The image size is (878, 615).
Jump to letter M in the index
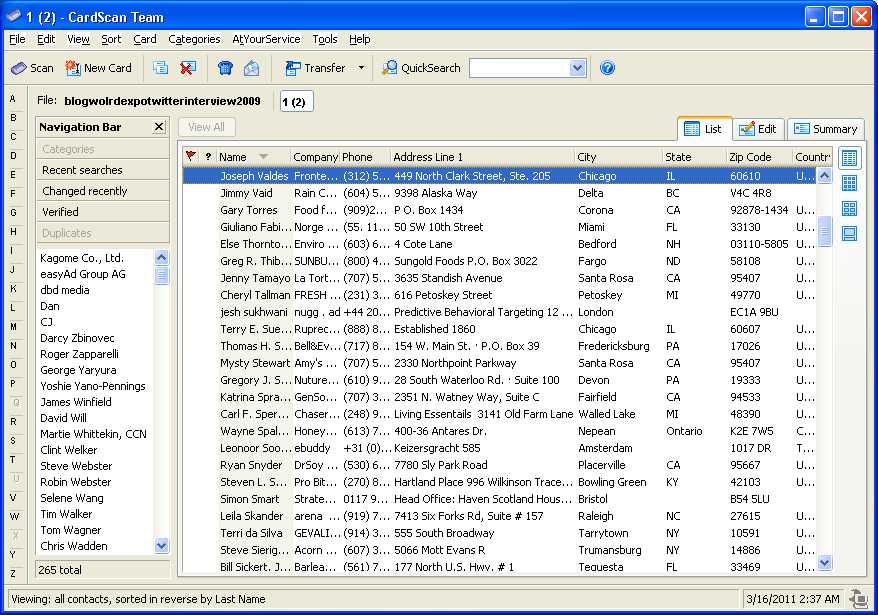pyautogui.click(x=13, y=327)
